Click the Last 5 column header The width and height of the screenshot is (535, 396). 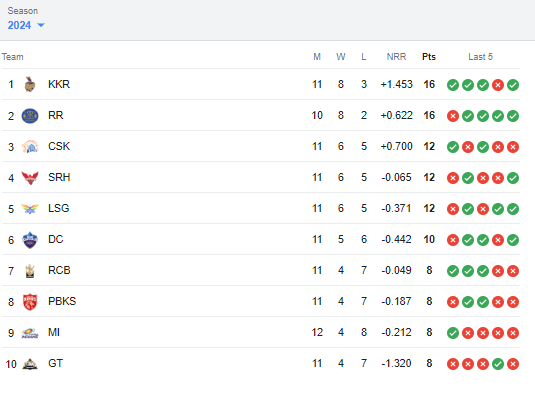pos(480,57)
